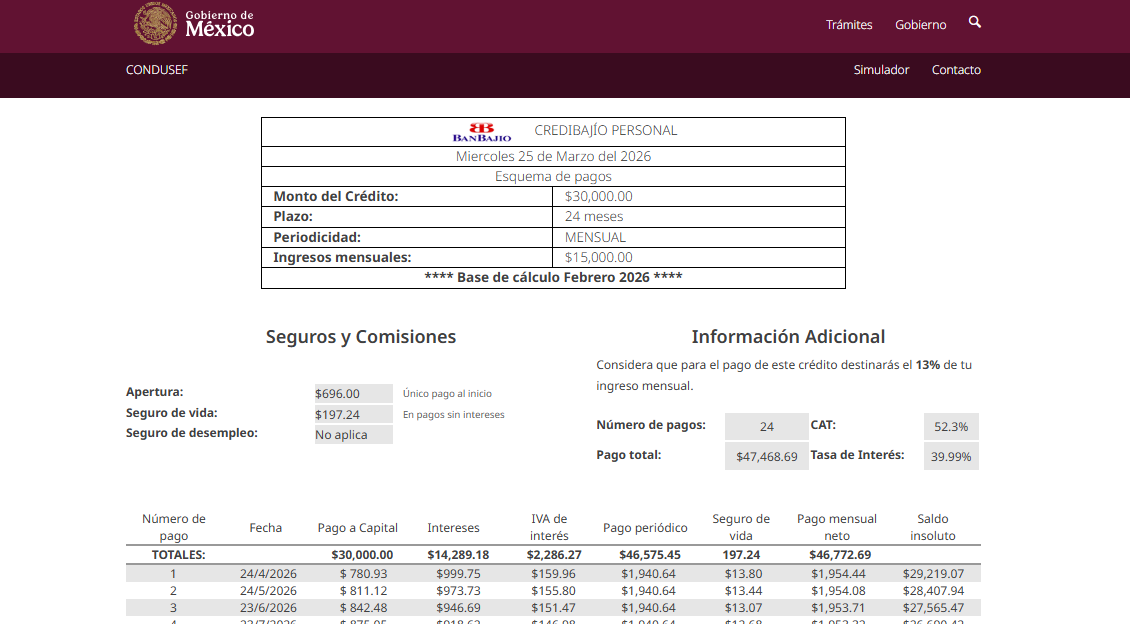
Task: Click the Saldo insoluto column header
Action: pyautogui.click(x=933, y=527)
